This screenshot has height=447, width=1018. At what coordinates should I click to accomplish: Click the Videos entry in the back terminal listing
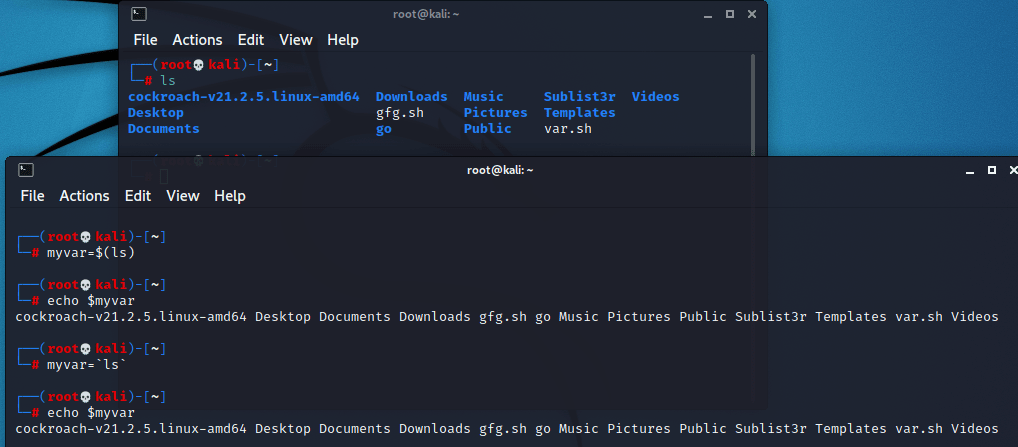[656, 97]
